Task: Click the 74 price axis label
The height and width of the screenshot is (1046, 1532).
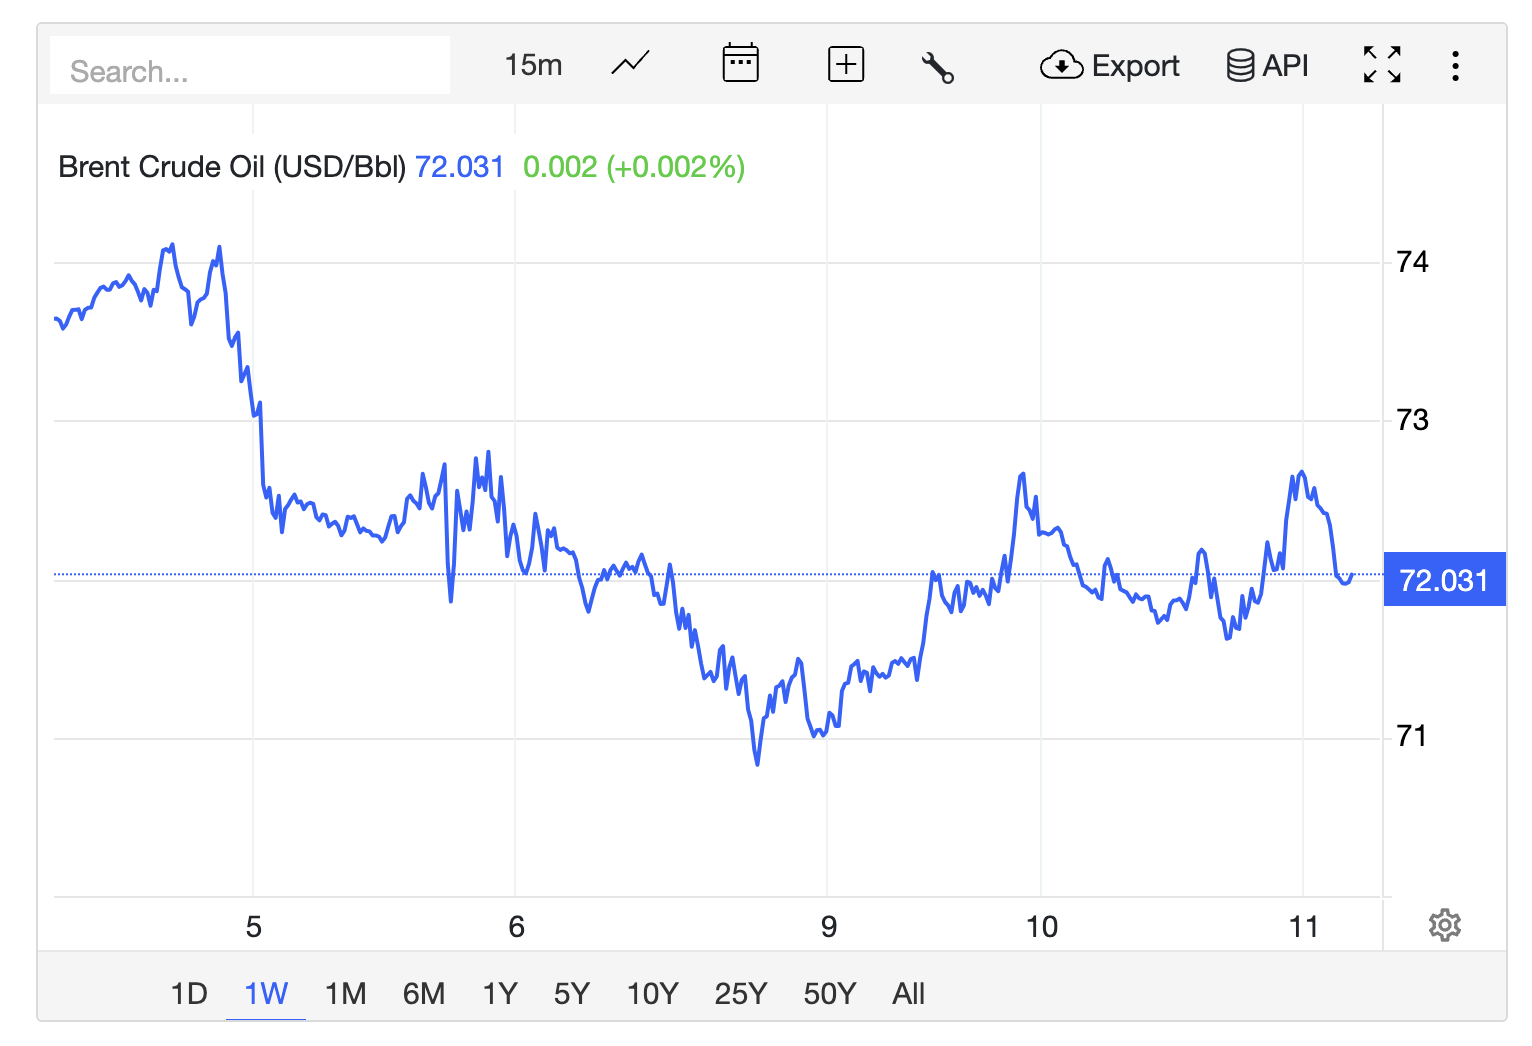Action: point(1412,262)
